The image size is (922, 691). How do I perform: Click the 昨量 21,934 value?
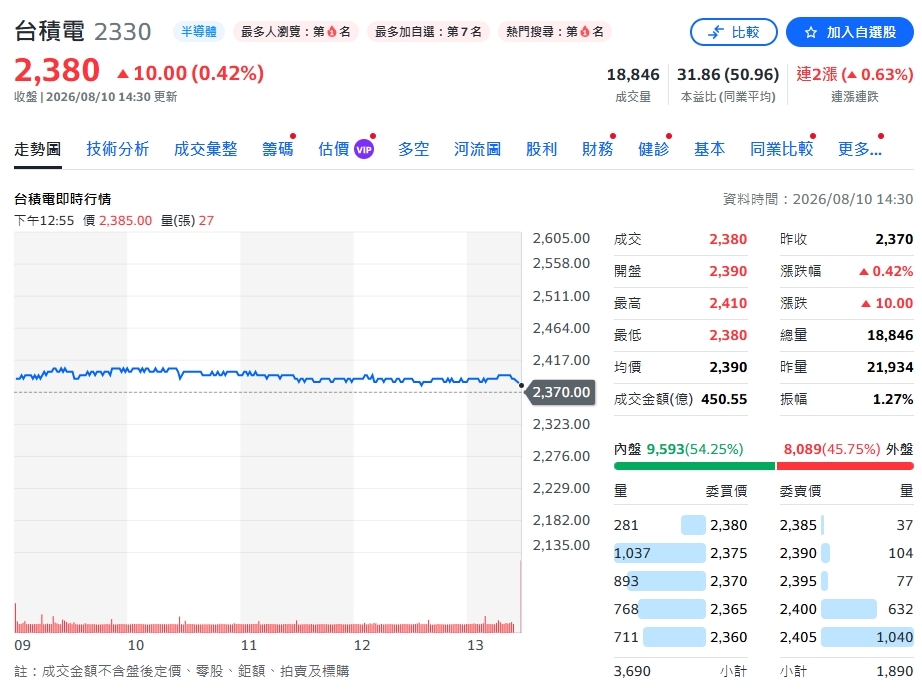click(x=890, y=368)
